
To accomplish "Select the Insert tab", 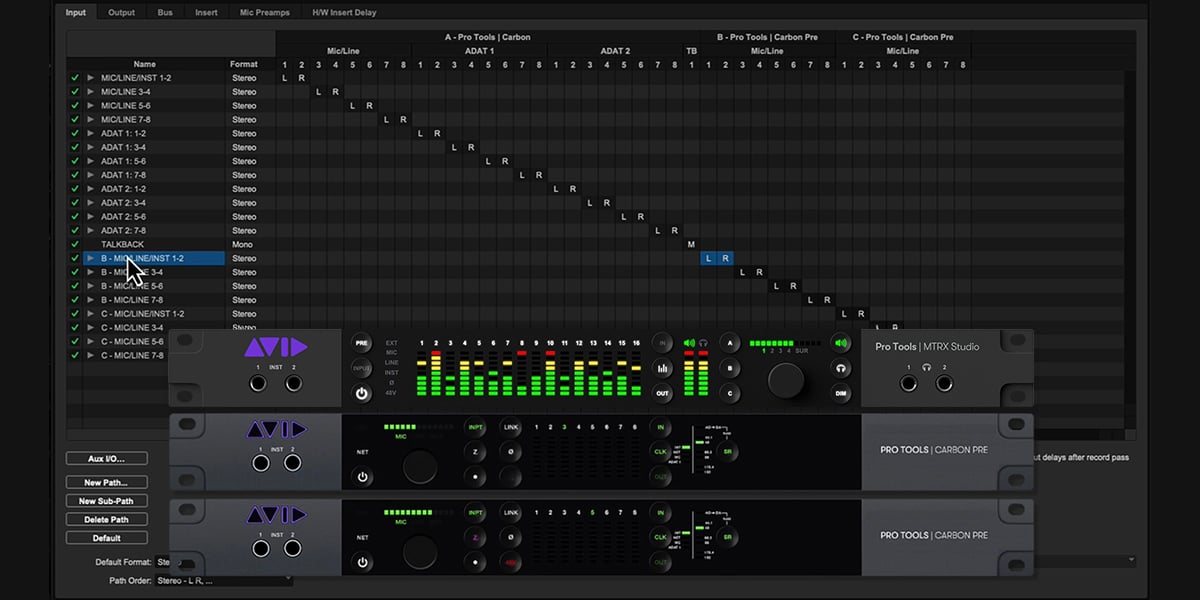I will point(206,12).
